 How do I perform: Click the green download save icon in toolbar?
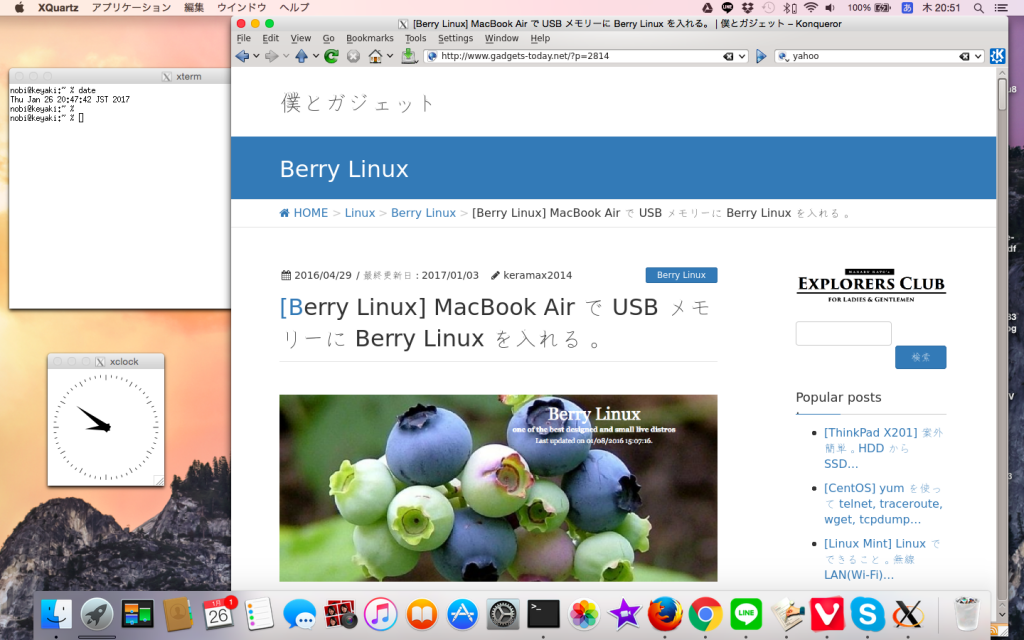click(409, 56)
